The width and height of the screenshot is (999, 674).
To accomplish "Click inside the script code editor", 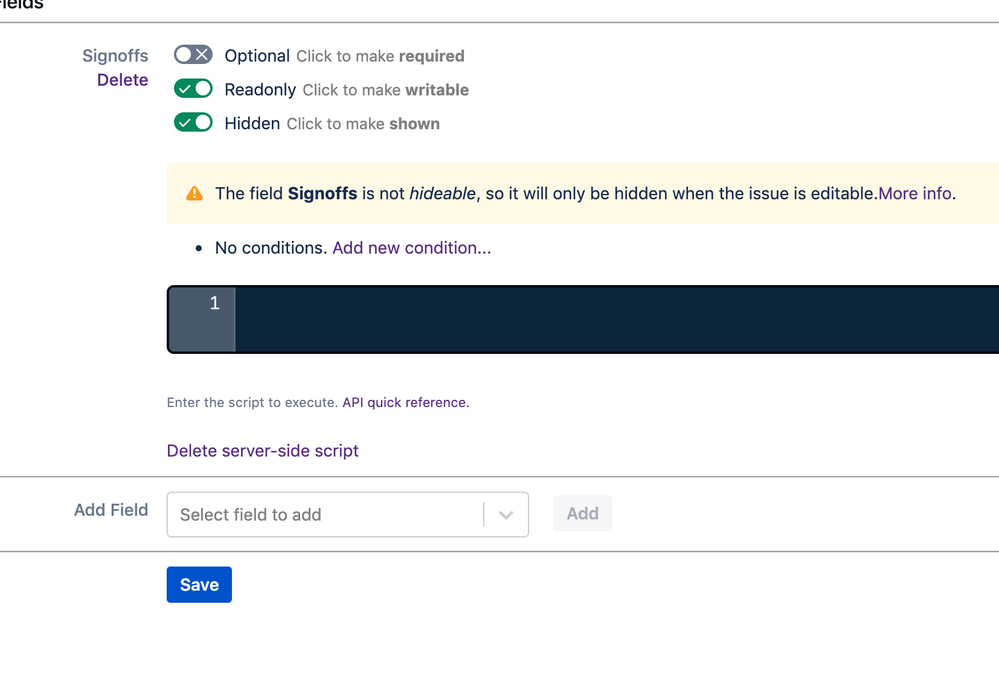I will click(617, 319).
